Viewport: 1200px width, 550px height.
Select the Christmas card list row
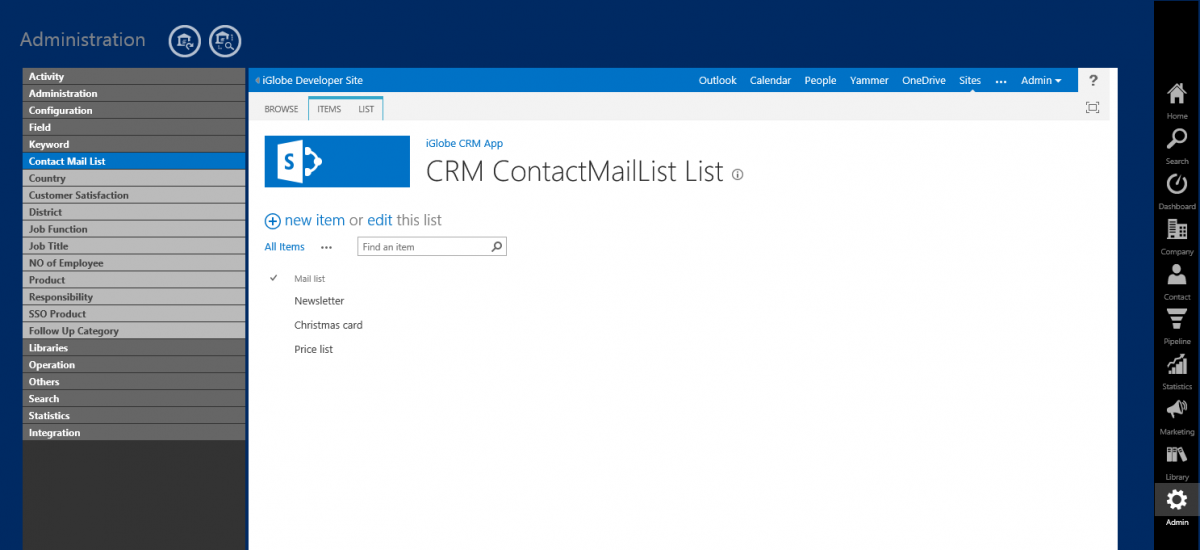[x=328, y=325]
